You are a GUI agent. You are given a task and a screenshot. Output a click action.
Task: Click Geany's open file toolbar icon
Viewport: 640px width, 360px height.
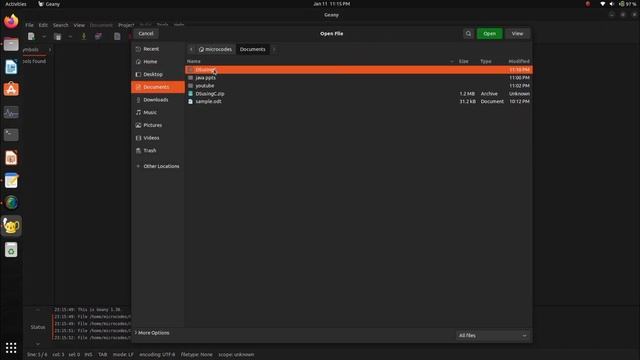click(58, 36)
